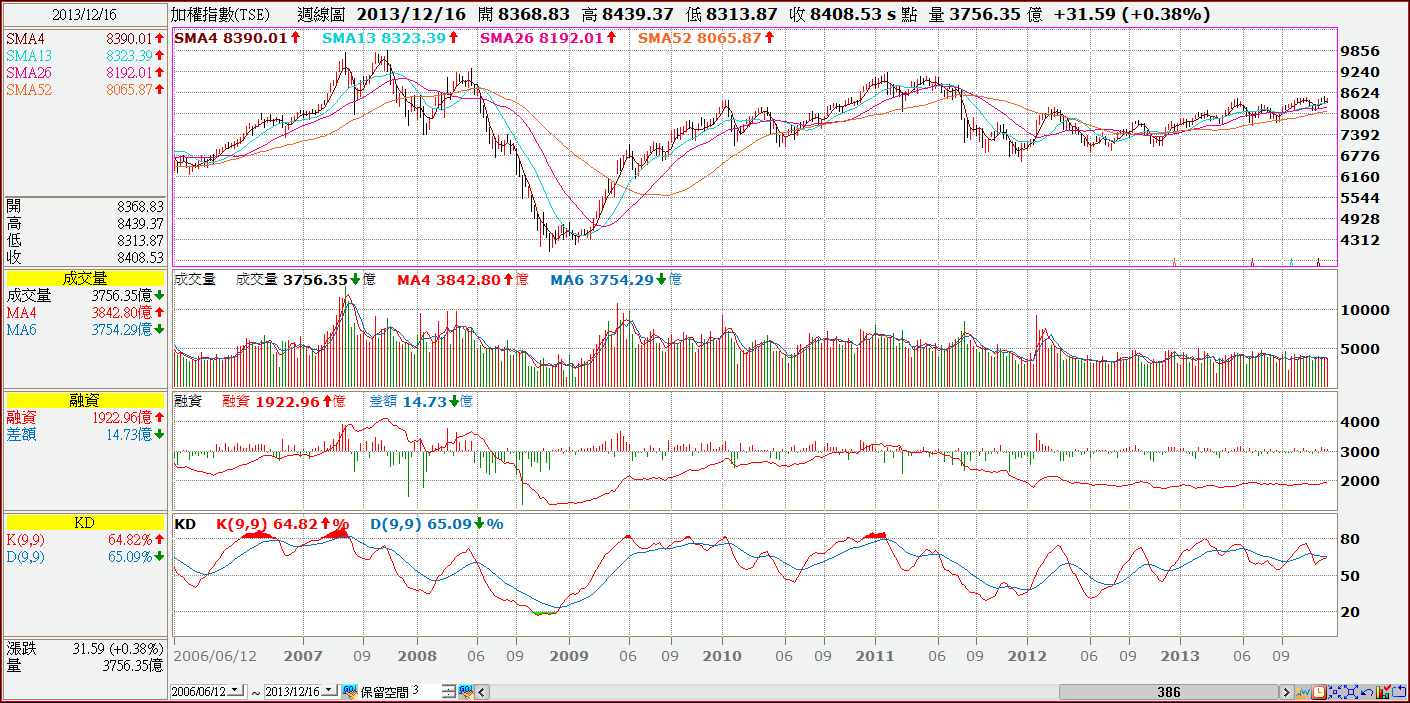This screenshot has height=703, width=1410.
Task: Click left panel 收 8408.53 row
Action: pyautogui.click(x=84, y=258)
